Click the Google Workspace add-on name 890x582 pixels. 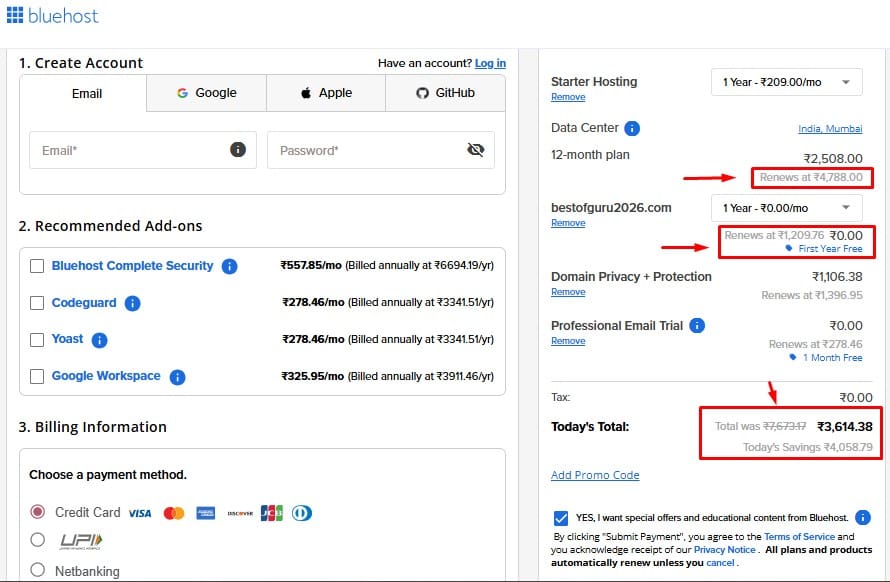pos(106,376)
